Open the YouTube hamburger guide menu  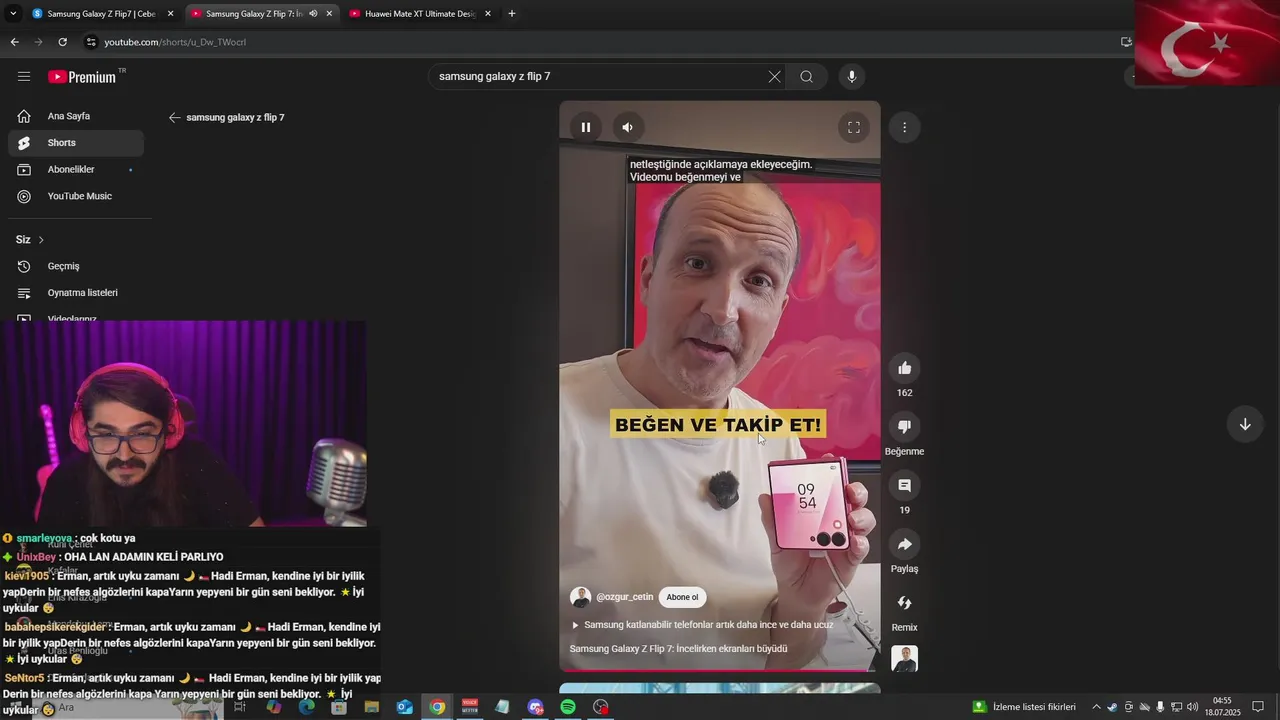24,77
